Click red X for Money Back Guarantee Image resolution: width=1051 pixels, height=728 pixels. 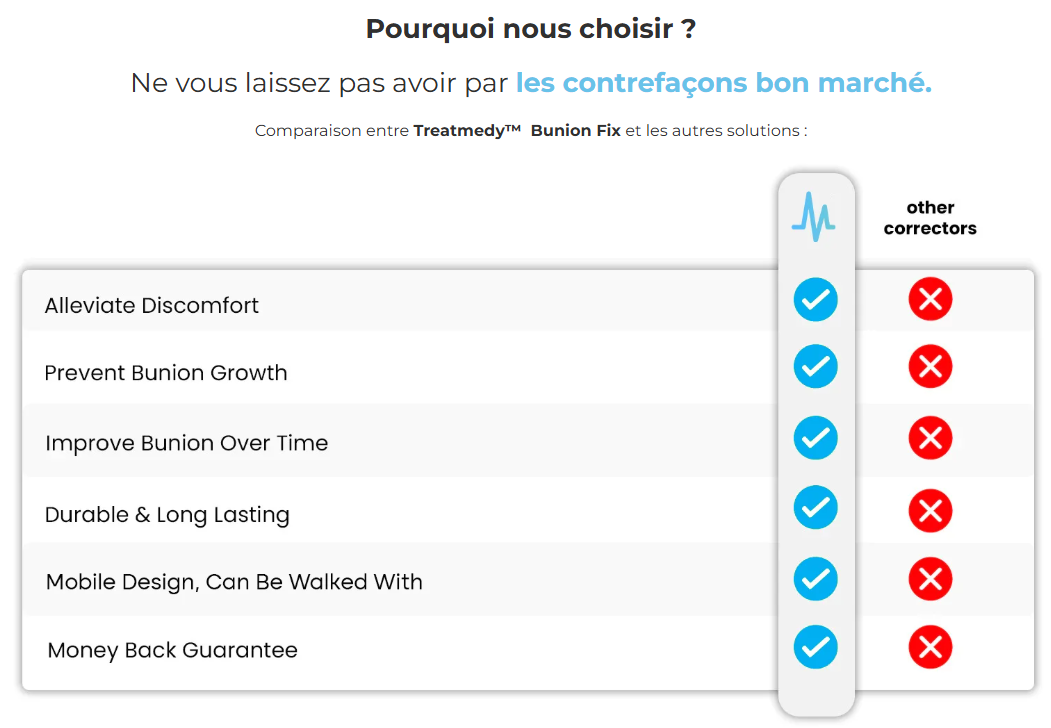930,648
